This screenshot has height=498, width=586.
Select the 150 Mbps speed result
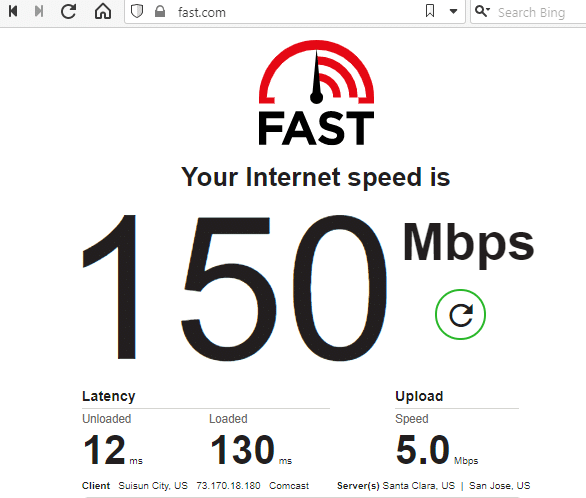308,287
